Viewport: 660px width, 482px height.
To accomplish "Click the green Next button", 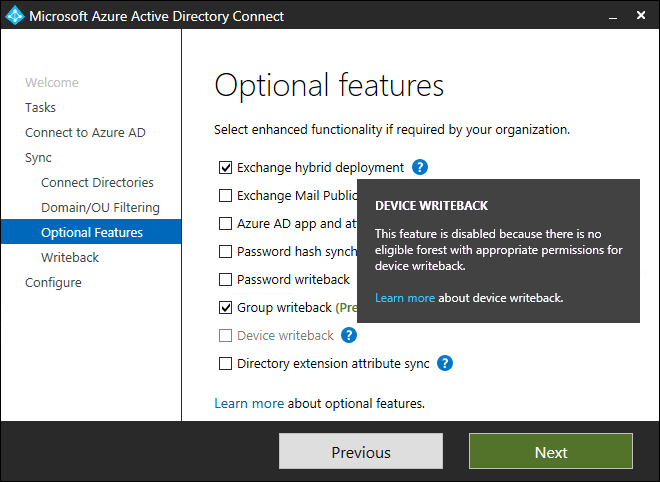I will click(x=551, y=451).
